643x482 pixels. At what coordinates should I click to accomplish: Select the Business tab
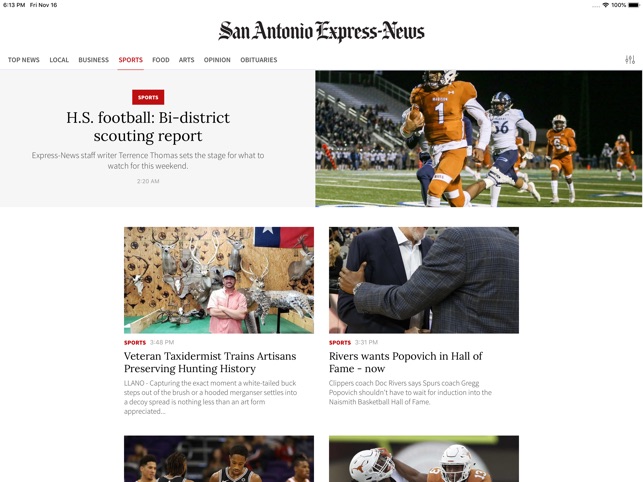[93, 60]
